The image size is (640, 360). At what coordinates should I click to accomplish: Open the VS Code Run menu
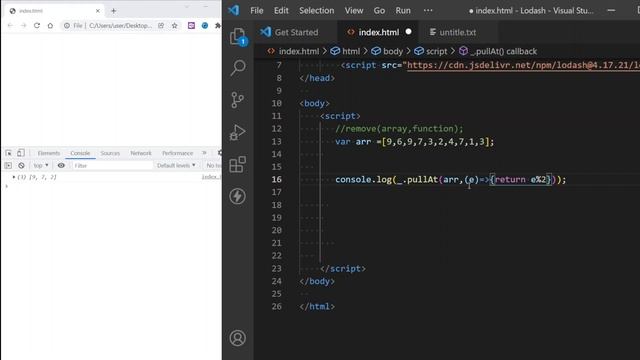[403, 11]
